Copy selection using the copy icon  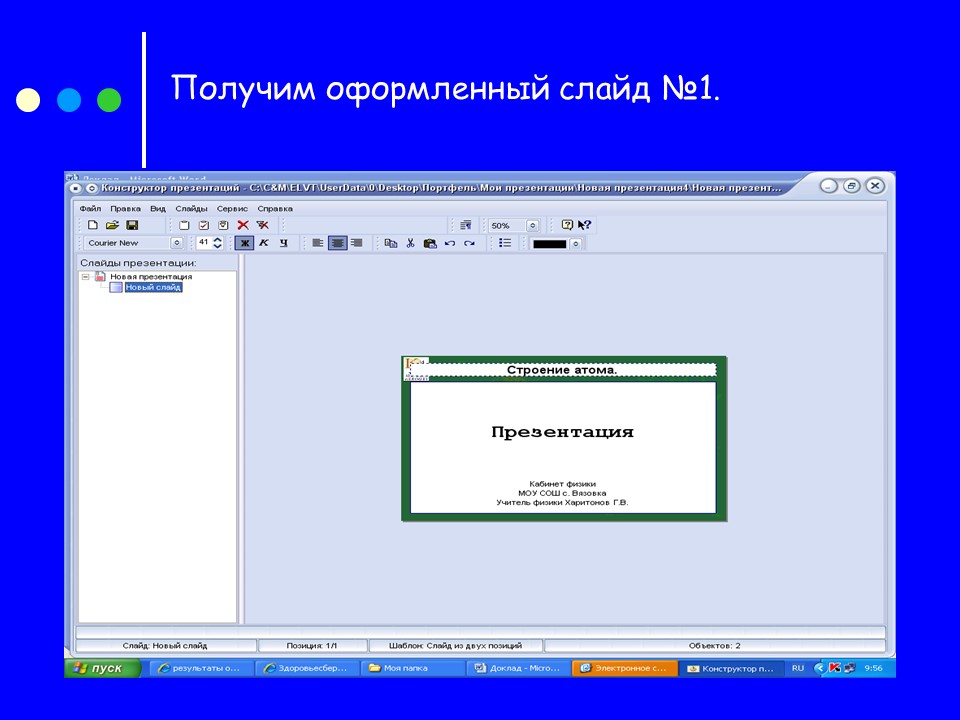coord(391,243)
